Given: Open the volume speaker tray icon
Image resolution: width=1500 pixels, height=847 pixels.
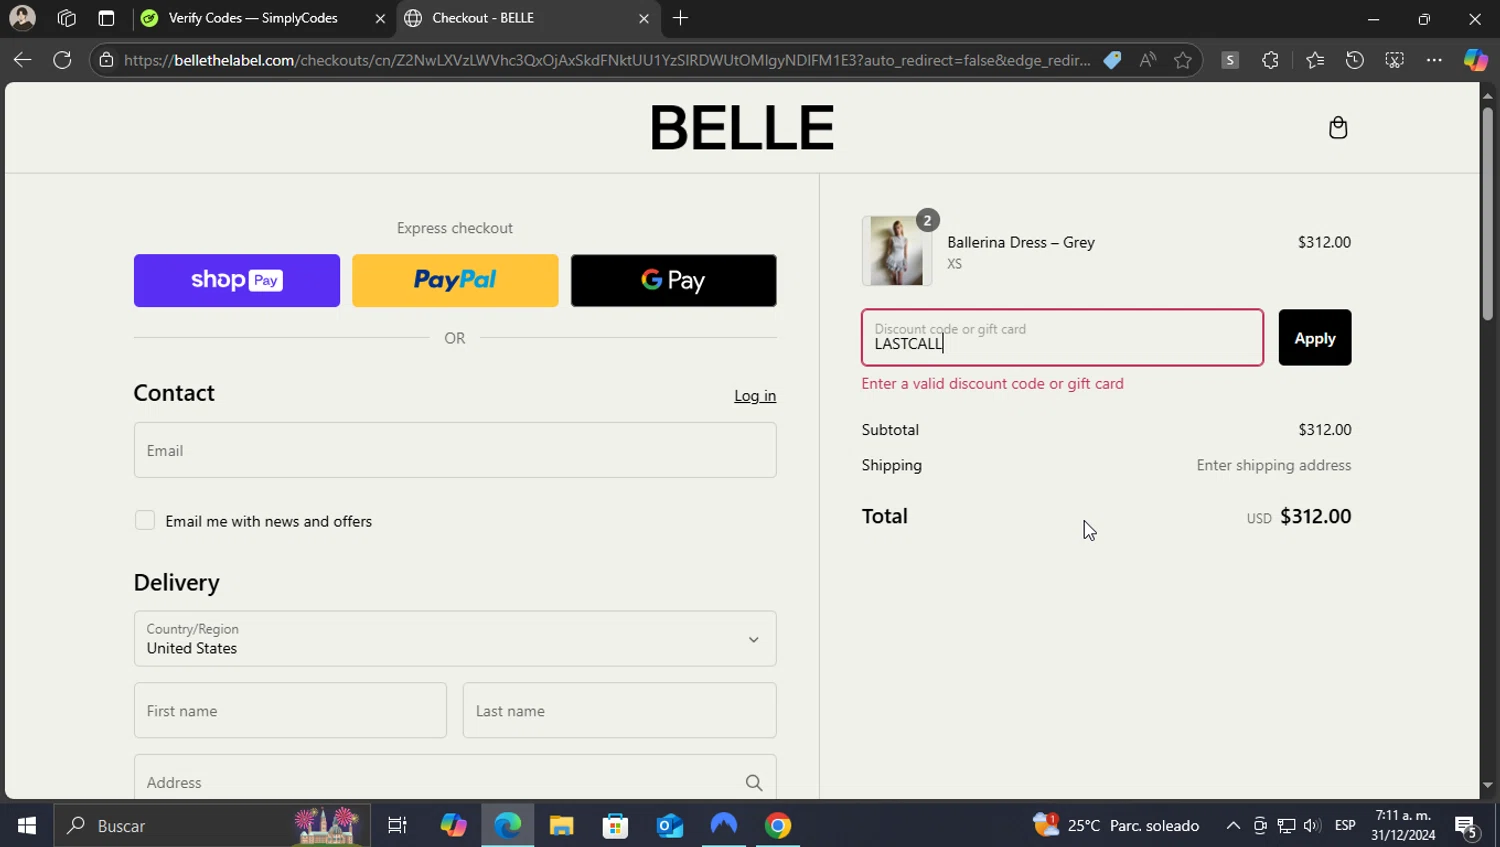Looking at the screenshot, I should click(x=1312, y=825).
